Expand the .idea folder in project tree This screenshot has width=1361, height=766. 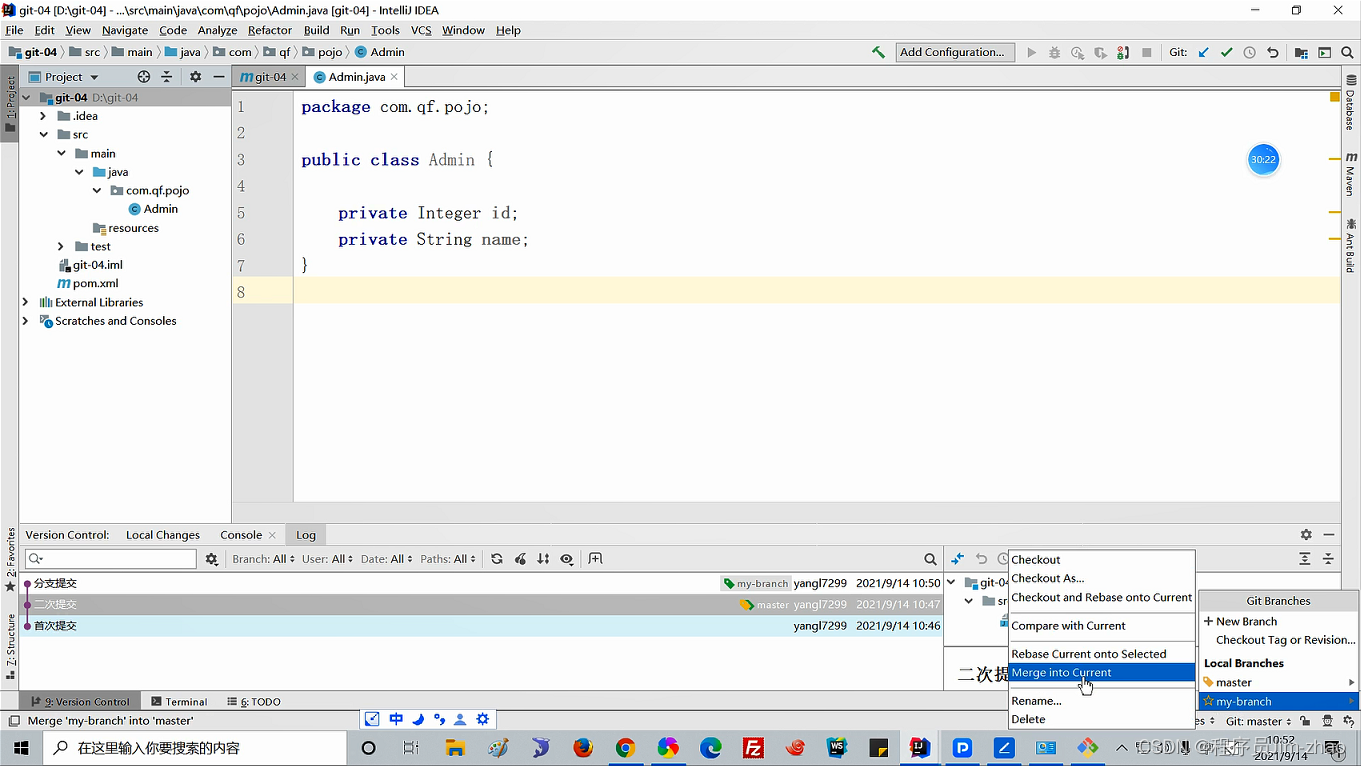[44, 116]
